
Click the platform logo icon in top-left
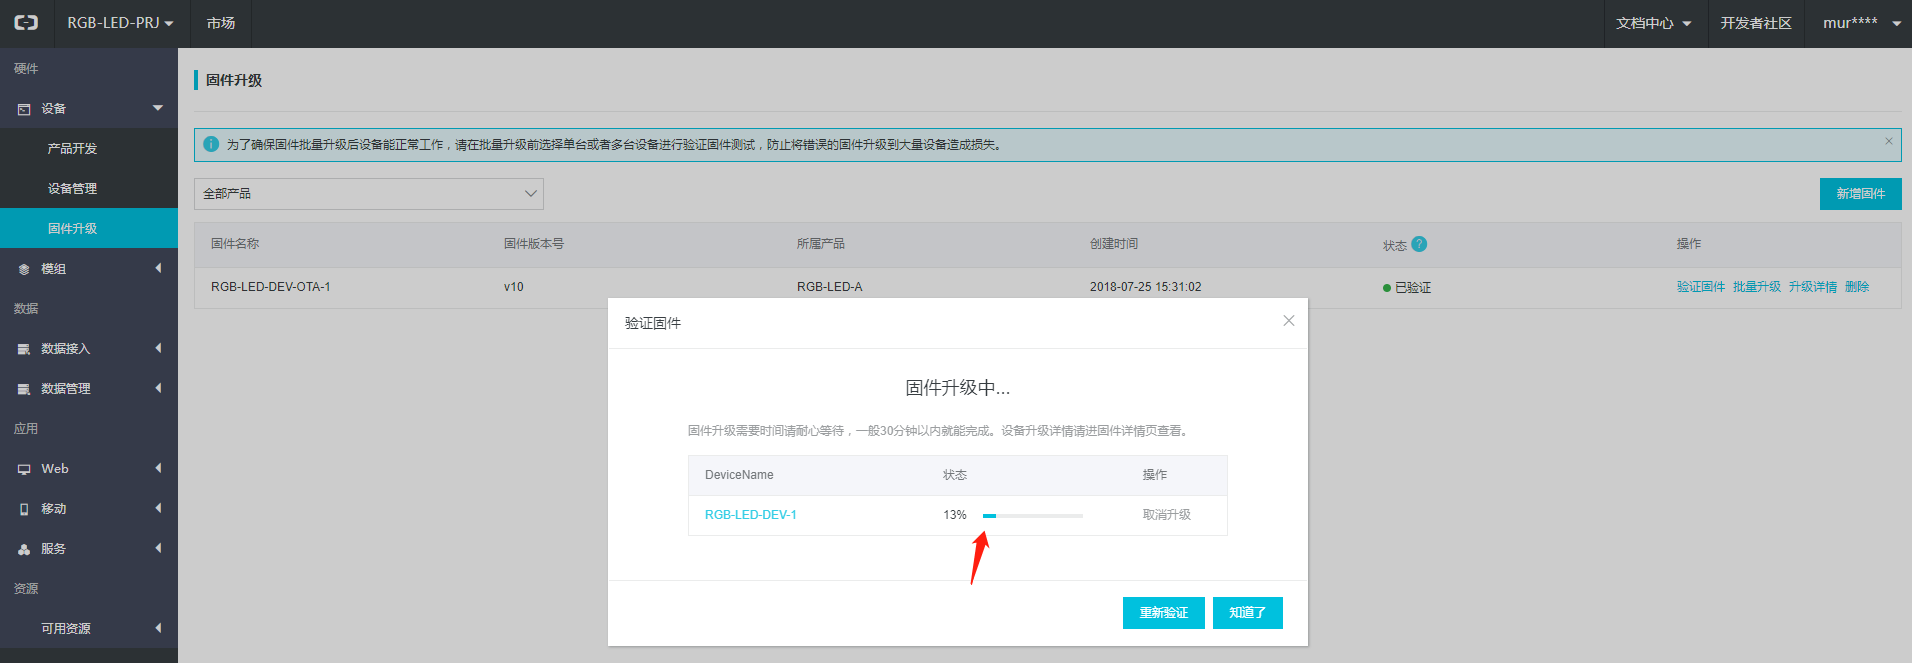click(x=26, y=23)
